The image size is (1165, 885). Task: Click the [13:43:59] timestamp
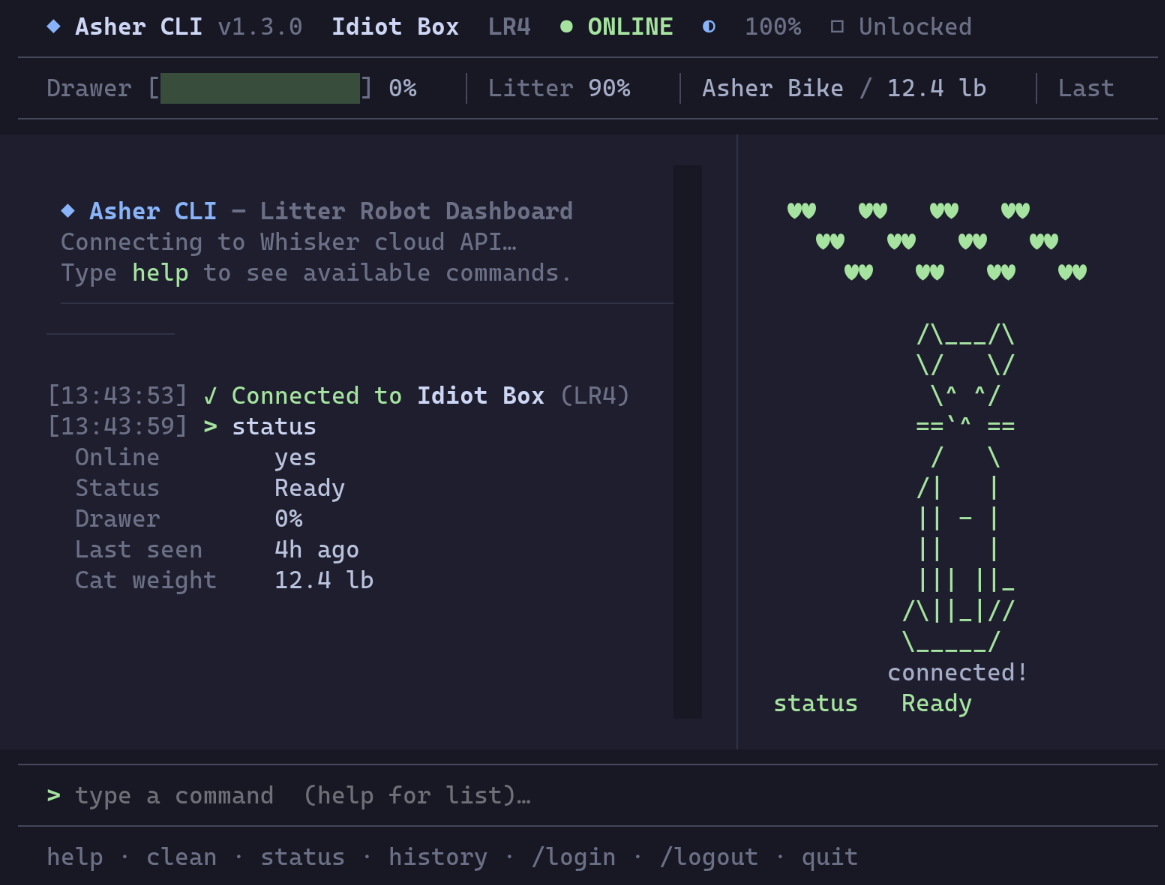coord(117,427)
